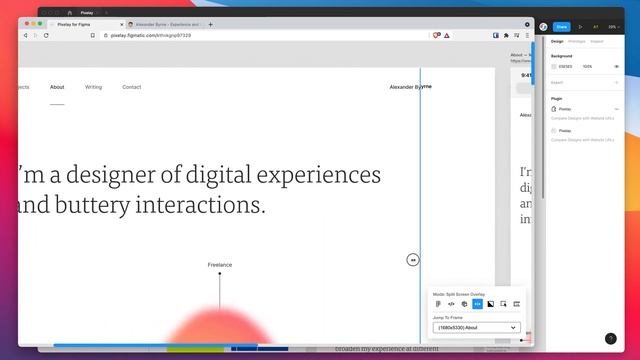Switch to Figma Inspect tab
The width and height of the screenshot is (640, 360).
[596, 41]
